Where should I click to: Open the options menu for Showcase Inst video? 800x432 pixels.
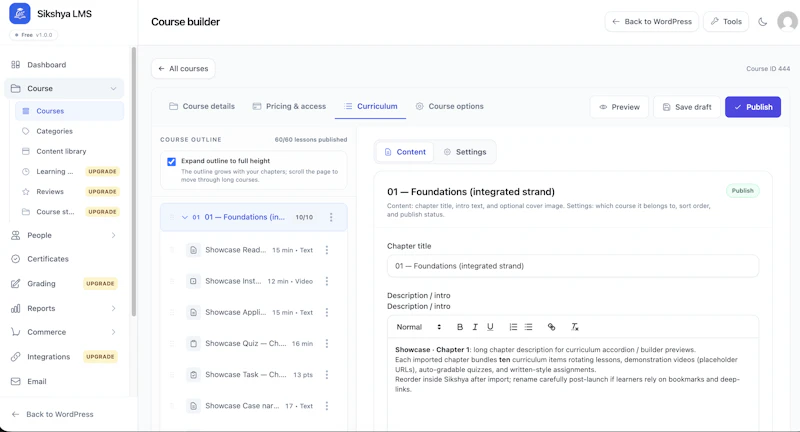pos(327,281)
